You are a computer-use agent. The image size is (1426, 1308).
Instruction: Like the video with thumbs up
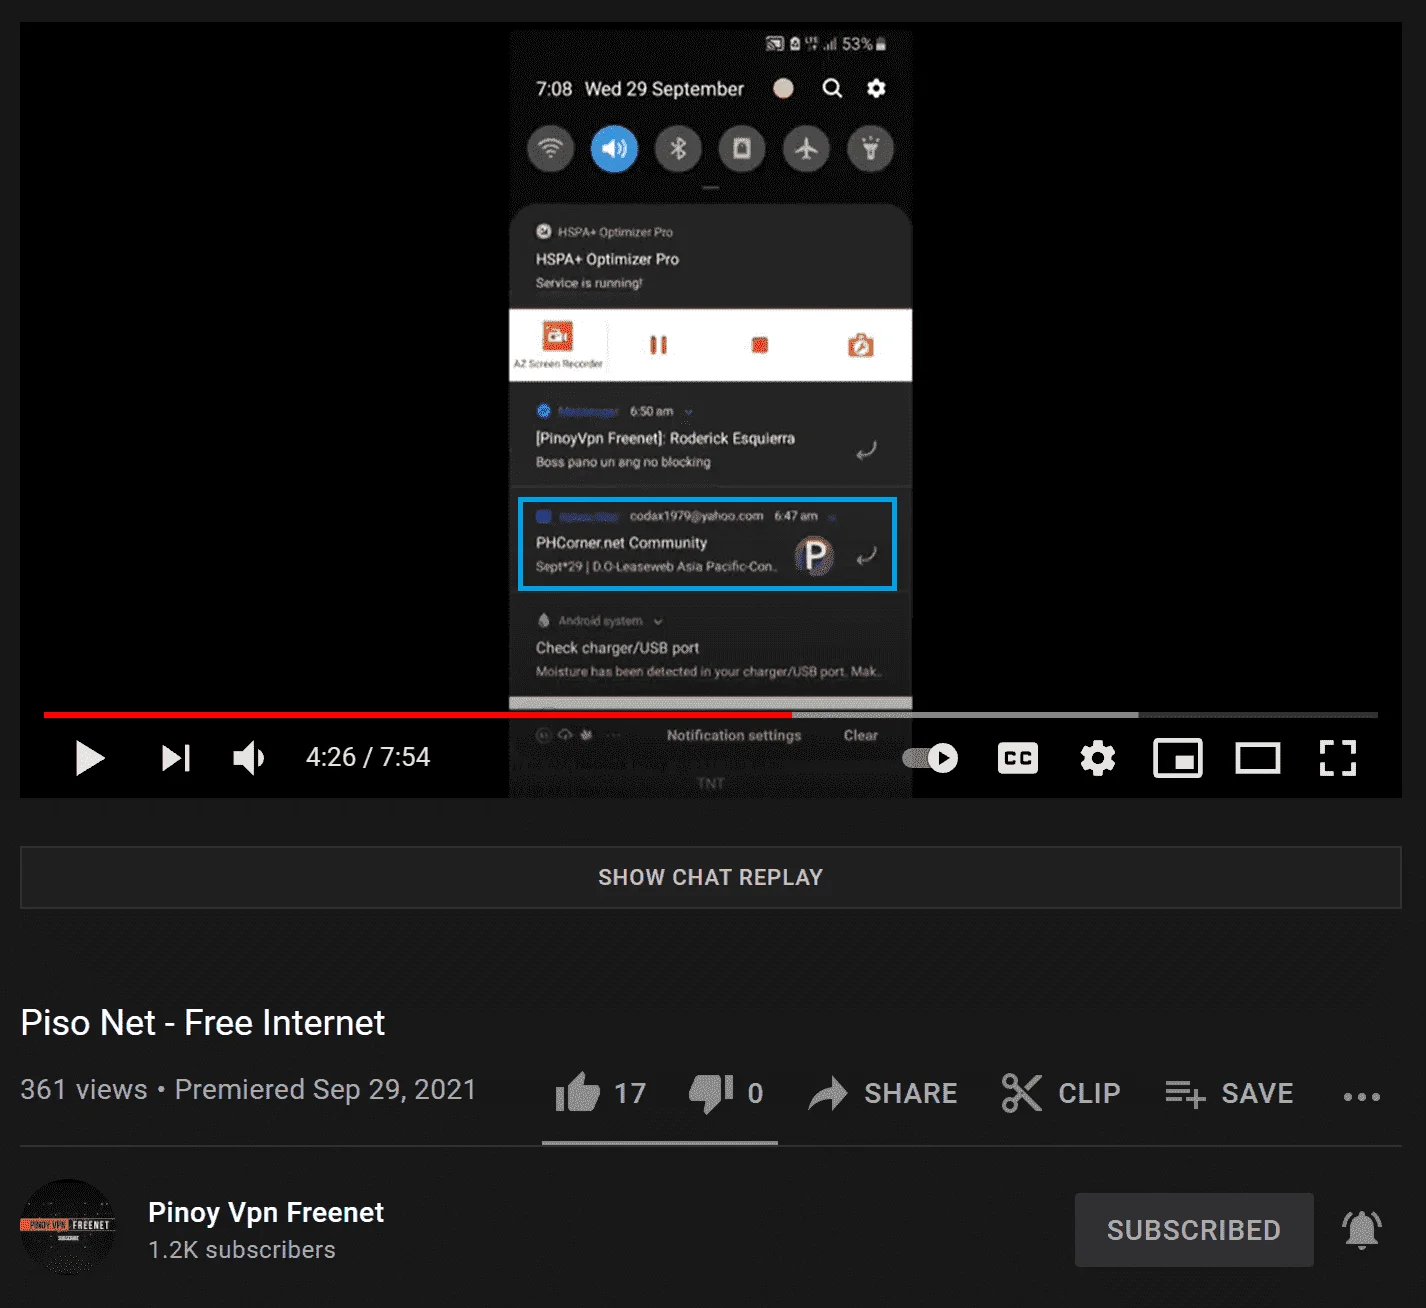click(x=601, y=1093)
